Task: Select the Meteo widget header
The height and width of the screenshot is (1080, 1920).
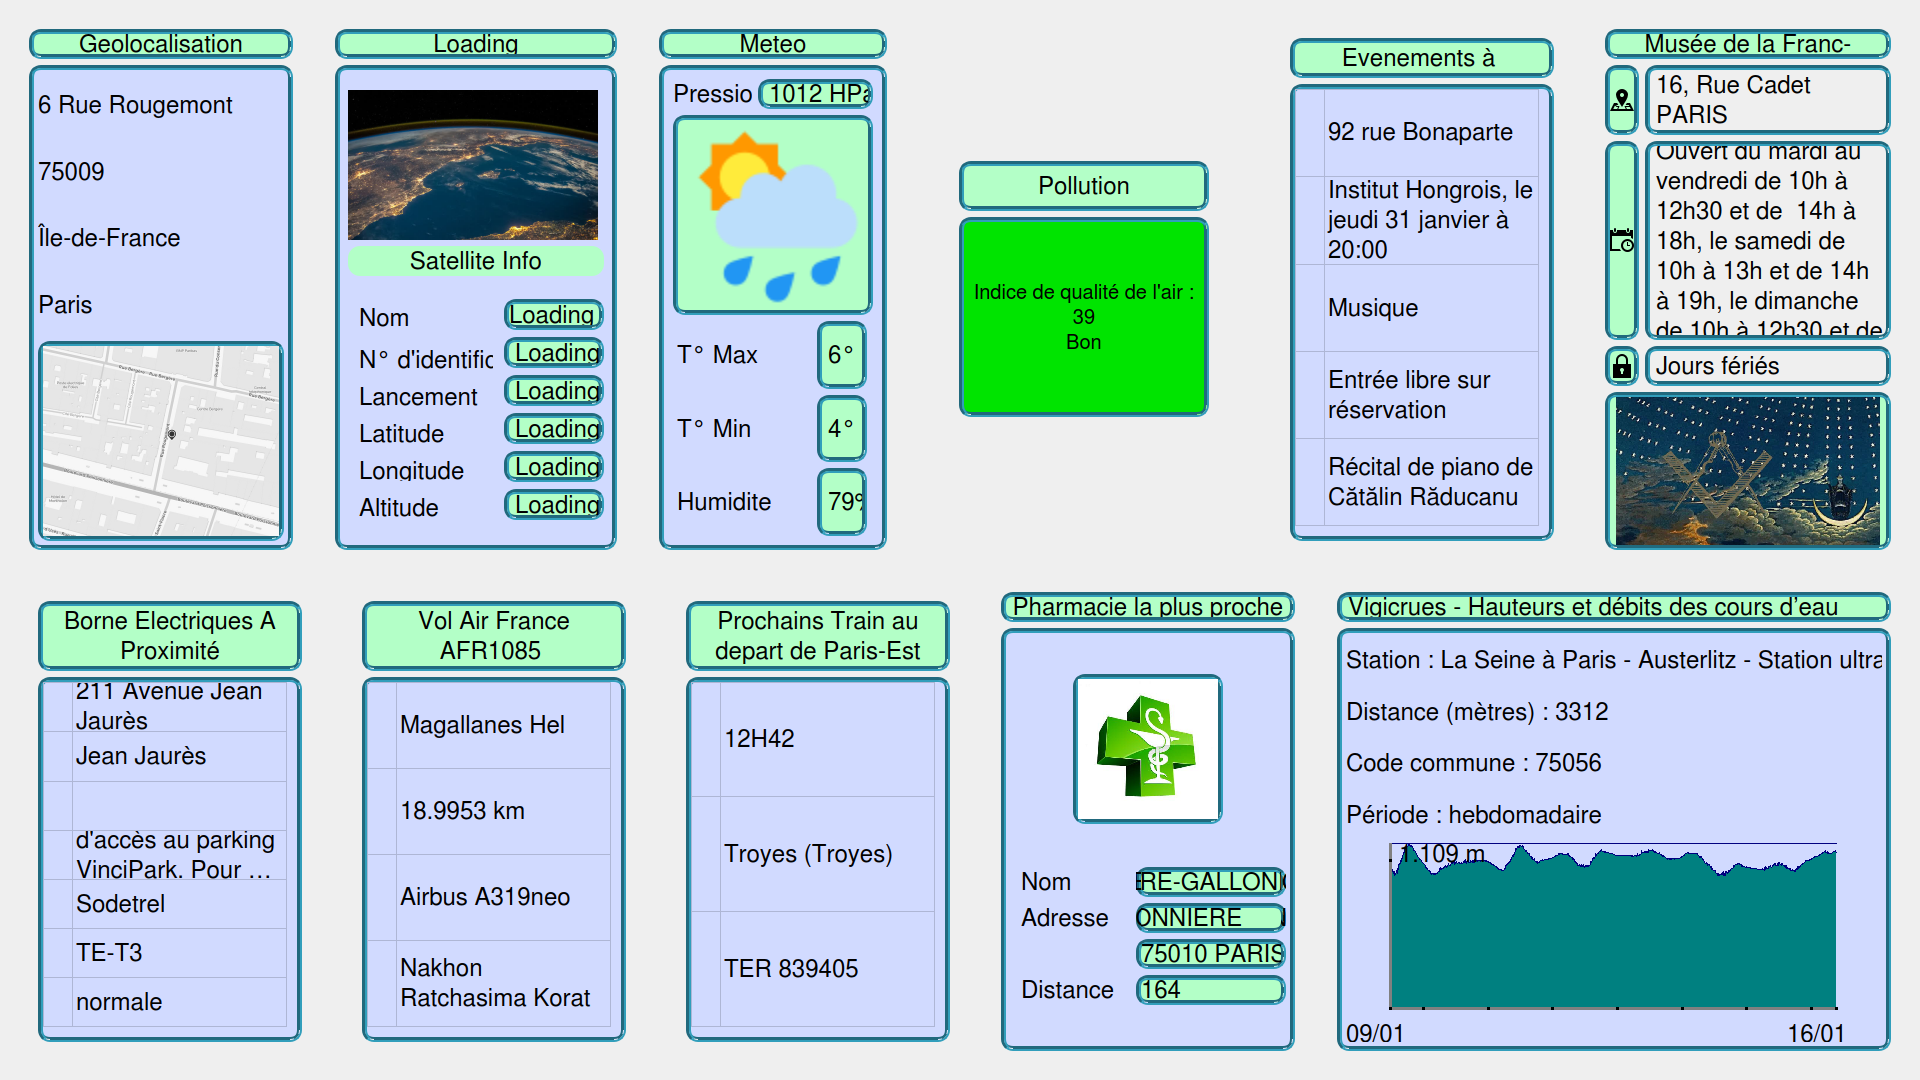Action: [772, 44]
